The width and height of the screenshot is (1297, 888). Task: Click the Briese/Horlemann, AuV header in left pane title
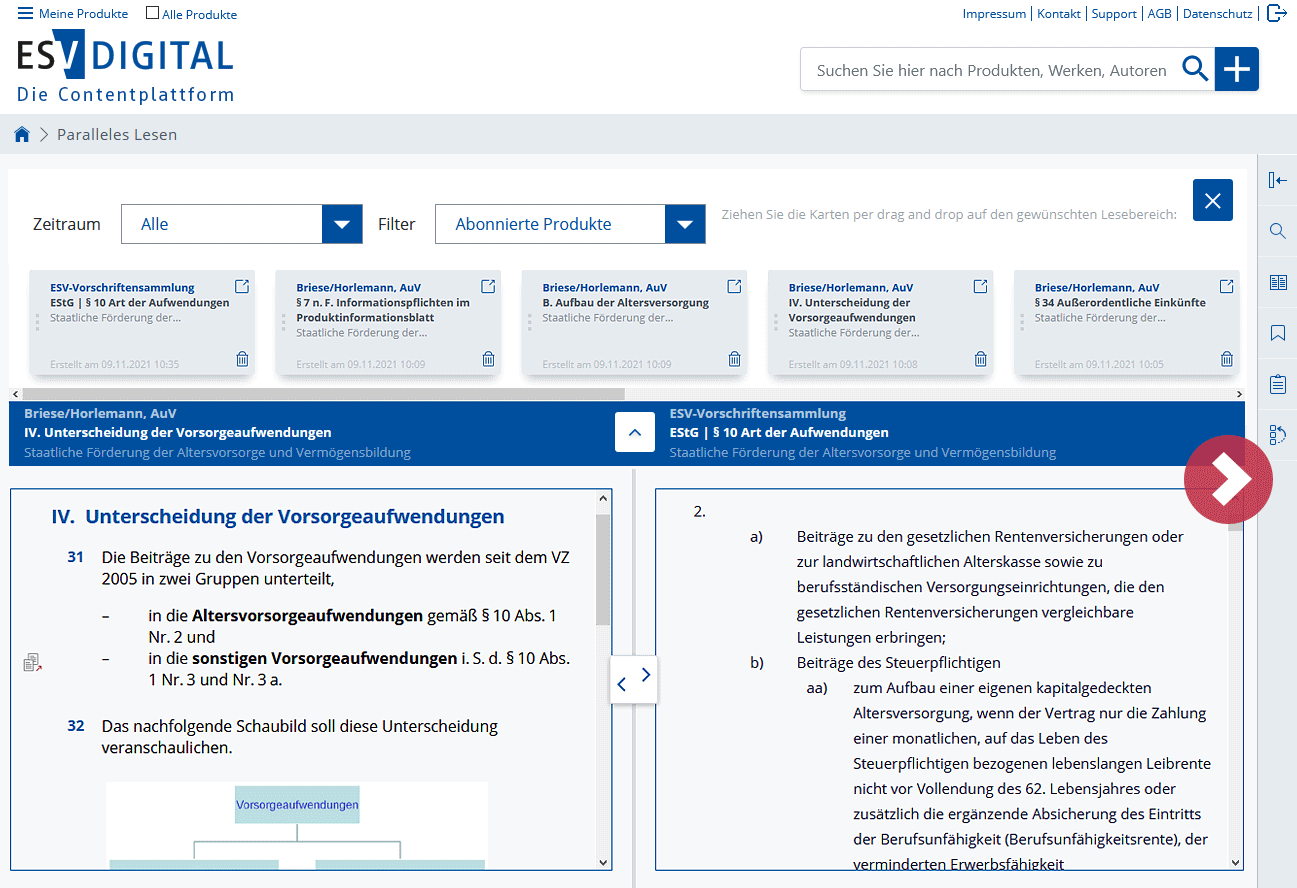coord(100,413)
